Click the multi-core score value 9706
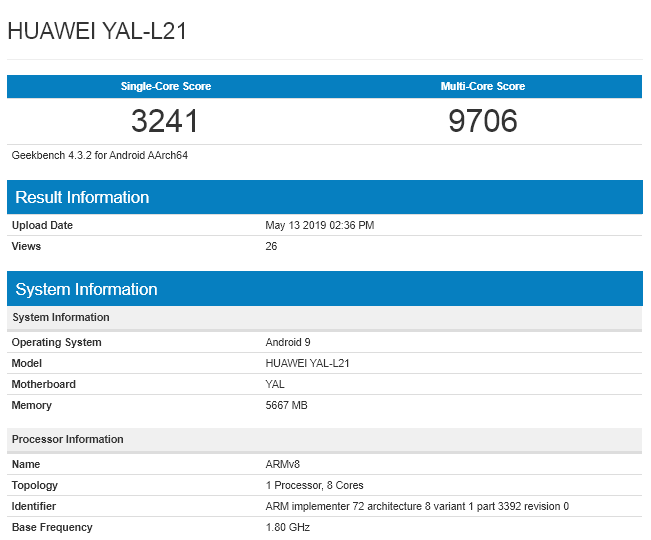The image size is (651, 540). pos(483,122)
